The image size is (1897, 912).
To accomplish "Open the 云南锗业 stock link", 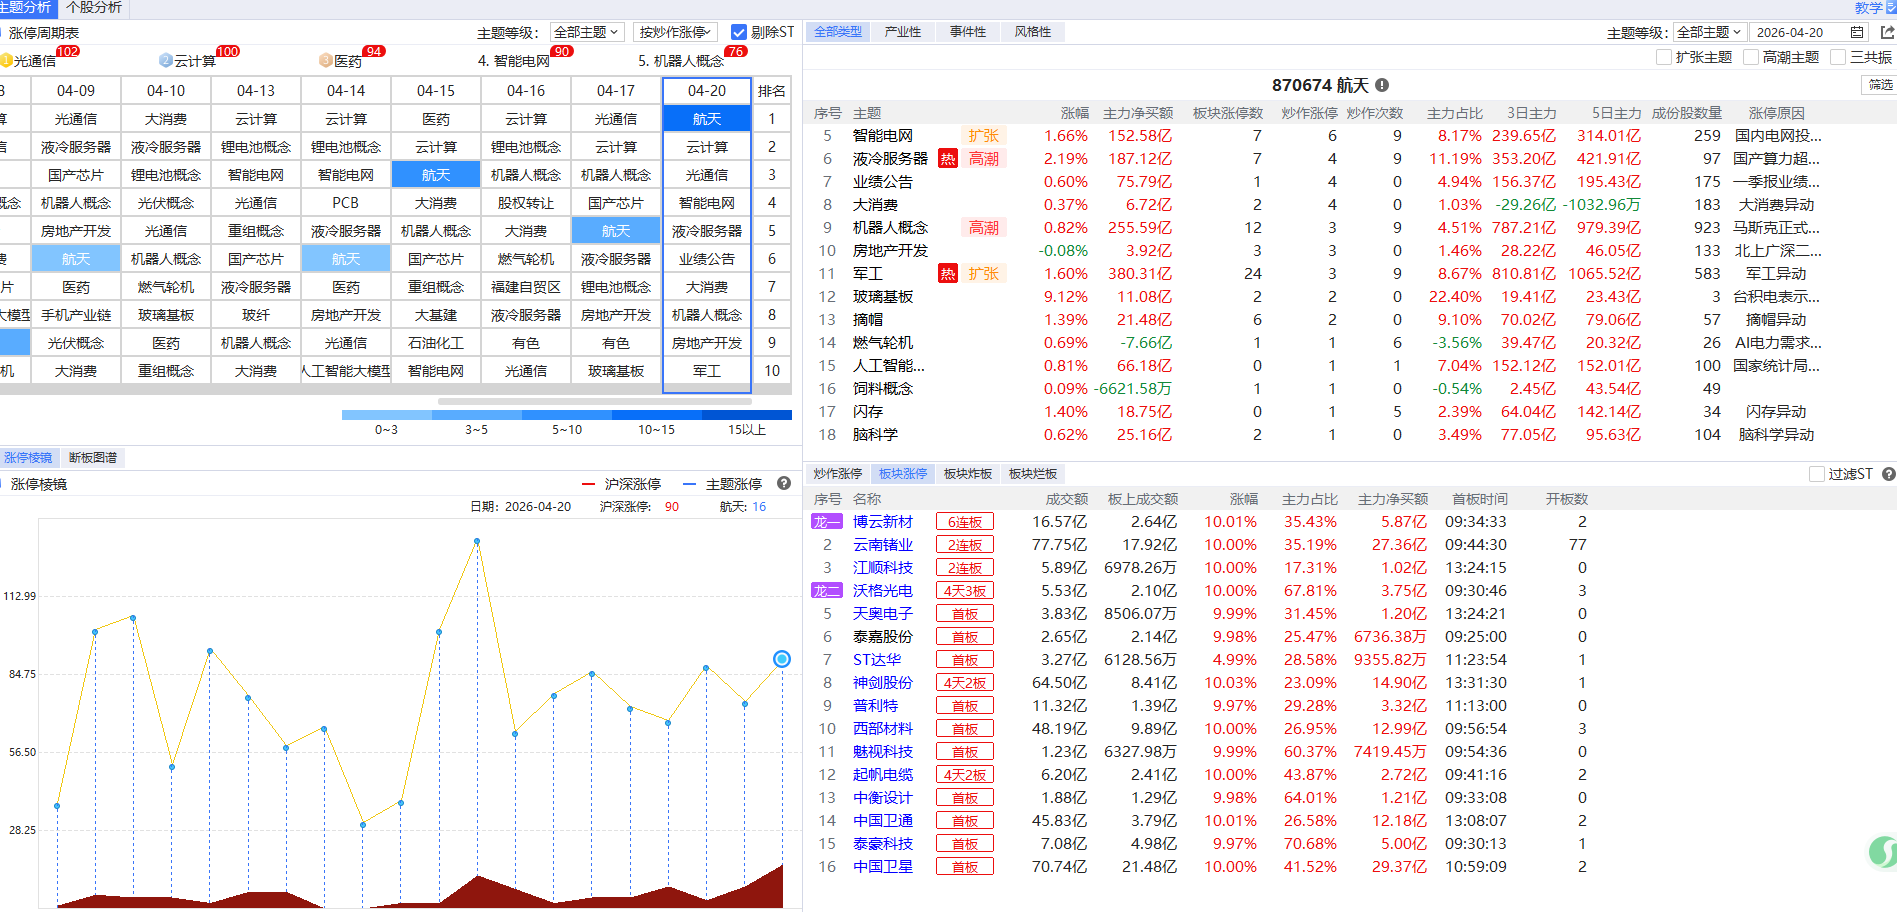I will coord(882,545).
